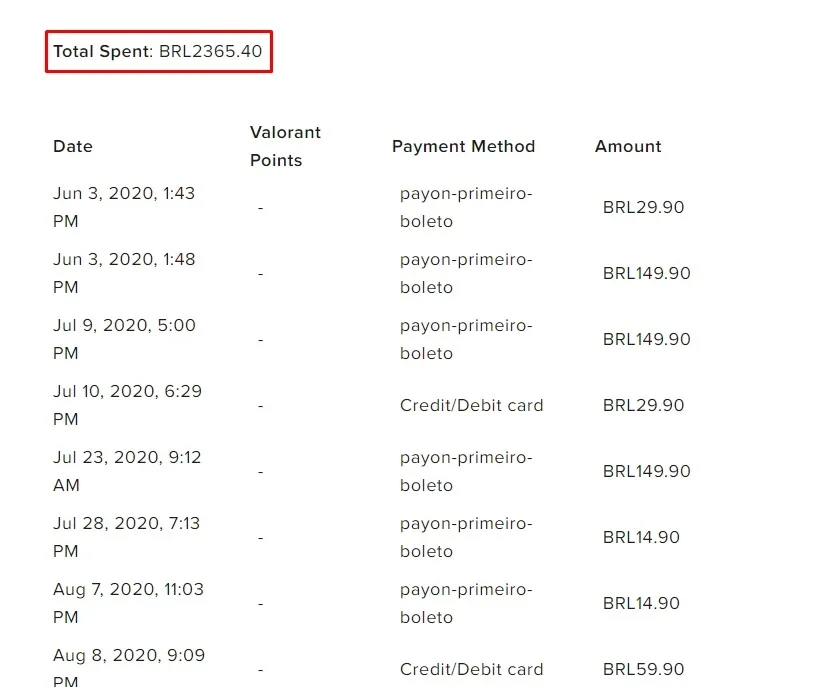Click the Valorant Points column header
The height and width of the screenshot is (687, 817).
(x=286, y=146)
